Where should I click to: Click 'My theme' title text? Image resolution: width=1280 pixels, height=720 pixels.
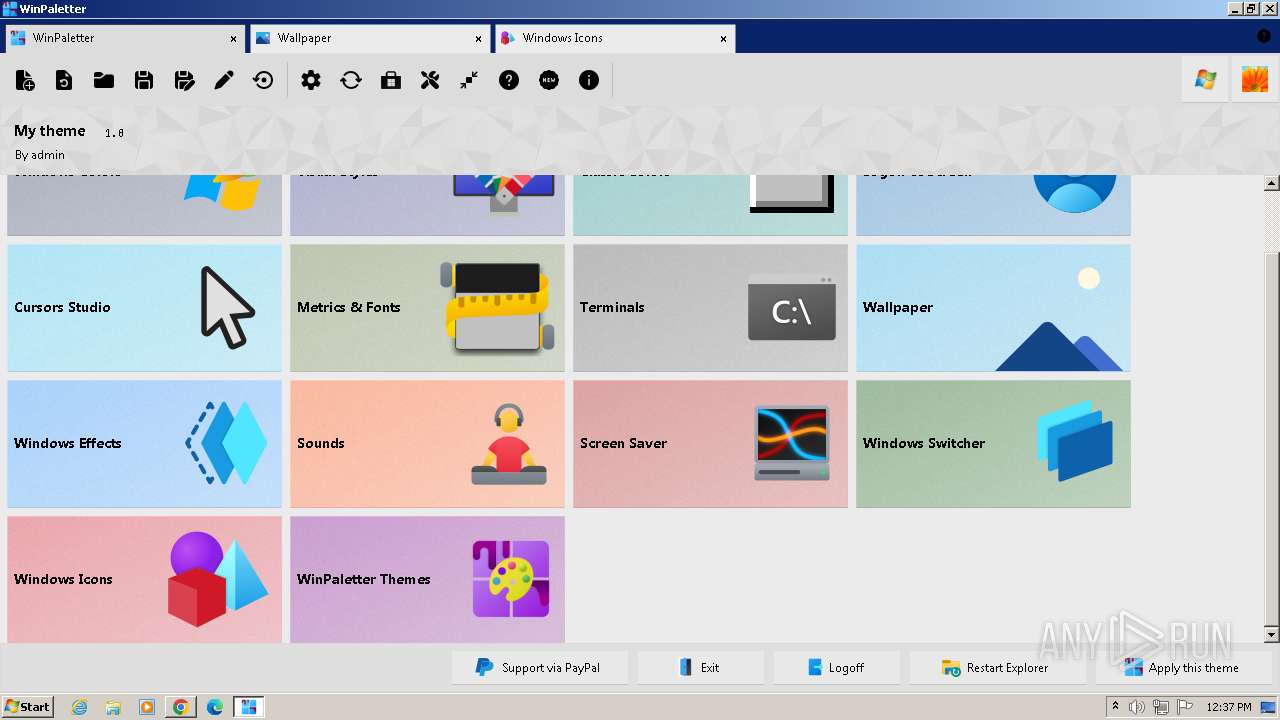click(x=50, y=131)
